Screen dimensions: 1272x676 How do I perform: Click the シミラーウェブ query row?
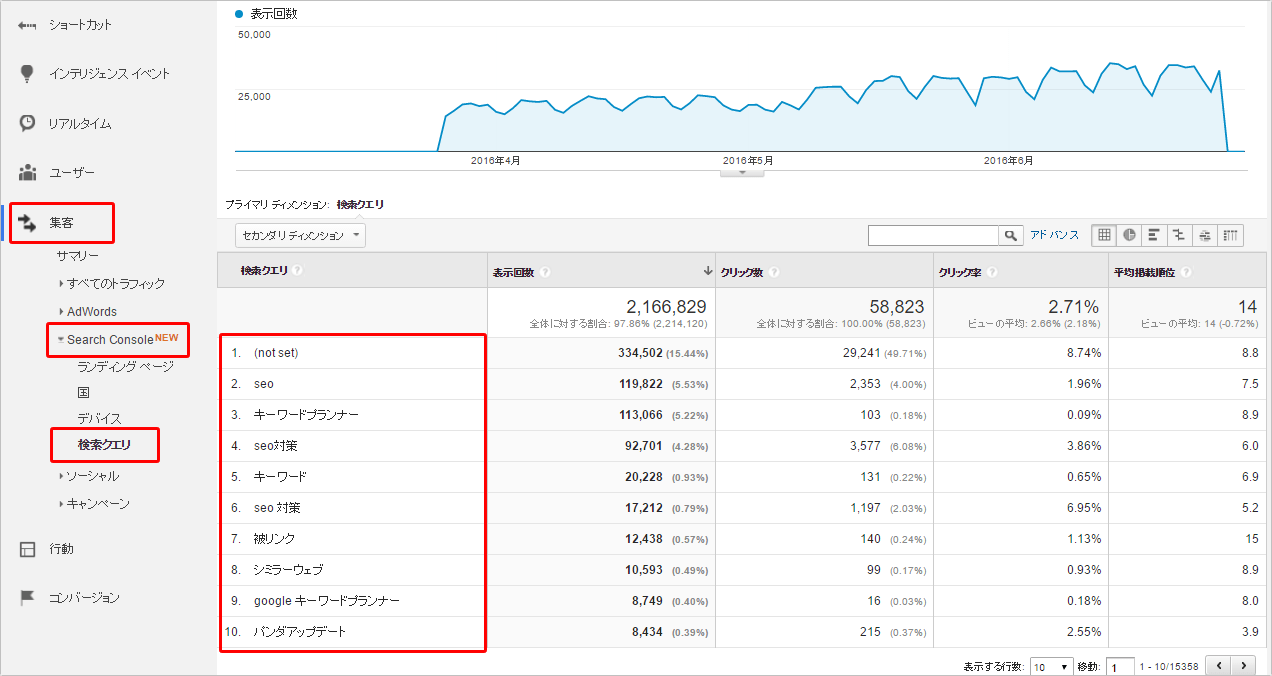[290, 570]
